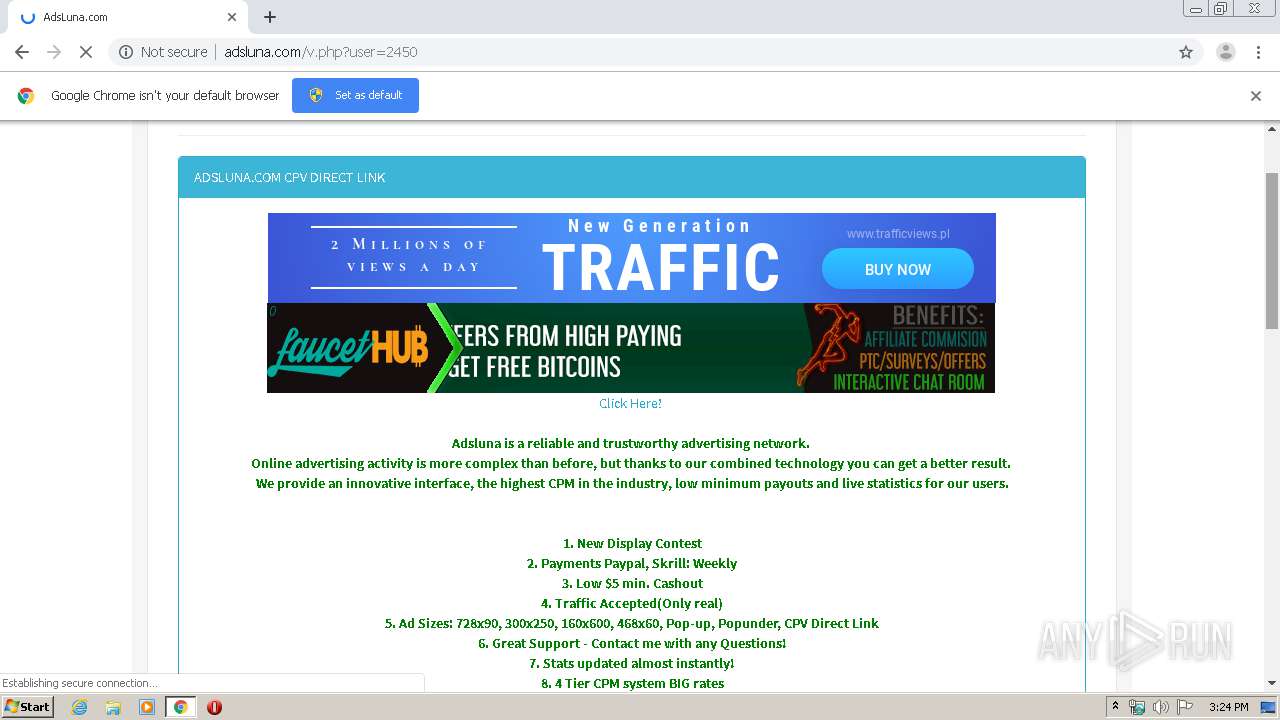Click the scrollbar down arrow
The image size is (1280, 720).
(1272, 684)
